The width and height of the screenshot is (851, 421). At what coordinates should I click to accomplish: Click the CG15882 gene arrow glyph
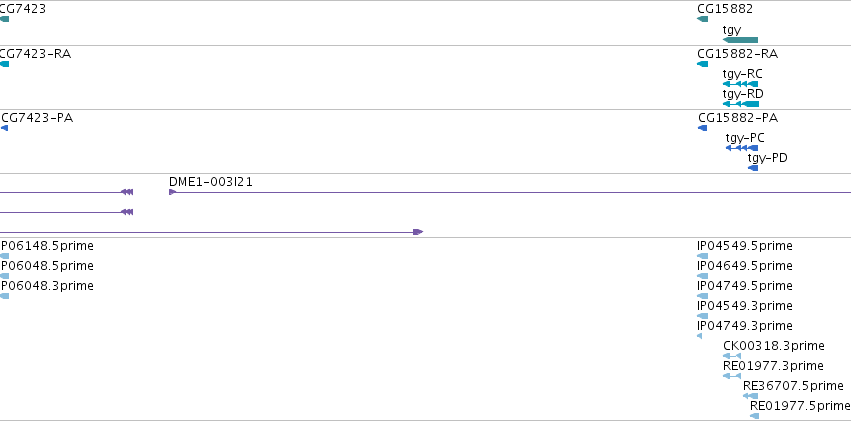(x=702, y=19)
